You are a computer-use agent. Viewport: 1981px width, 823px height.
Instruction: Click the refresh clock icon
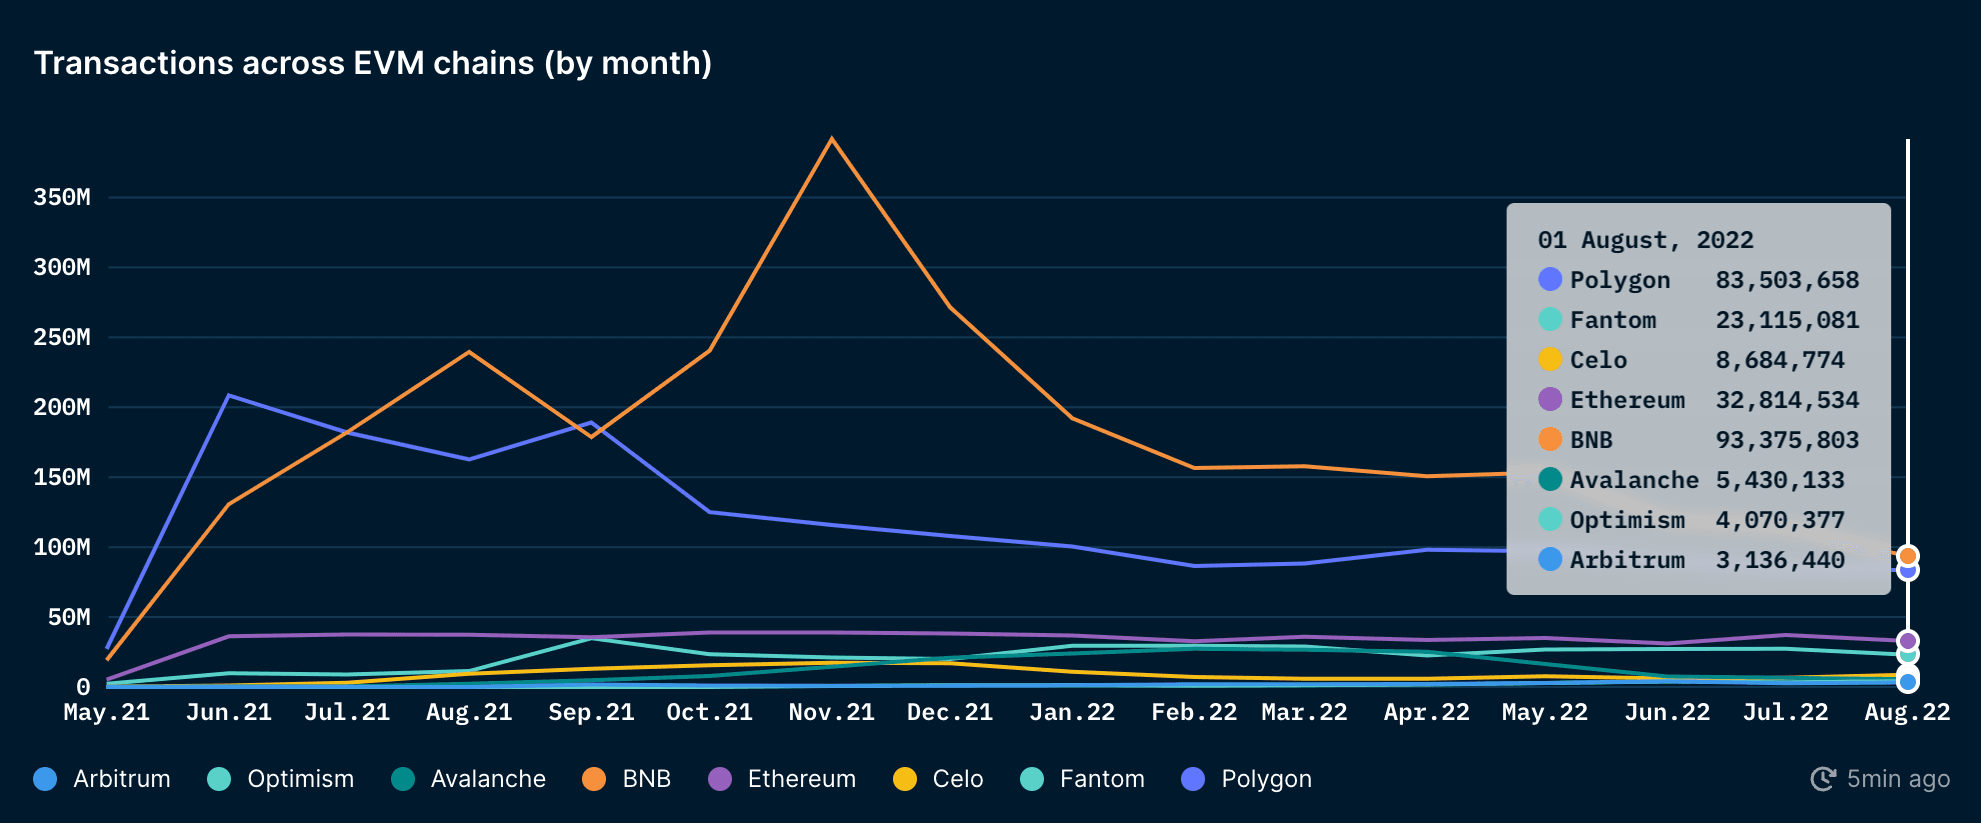click(x=1823, y=779)
